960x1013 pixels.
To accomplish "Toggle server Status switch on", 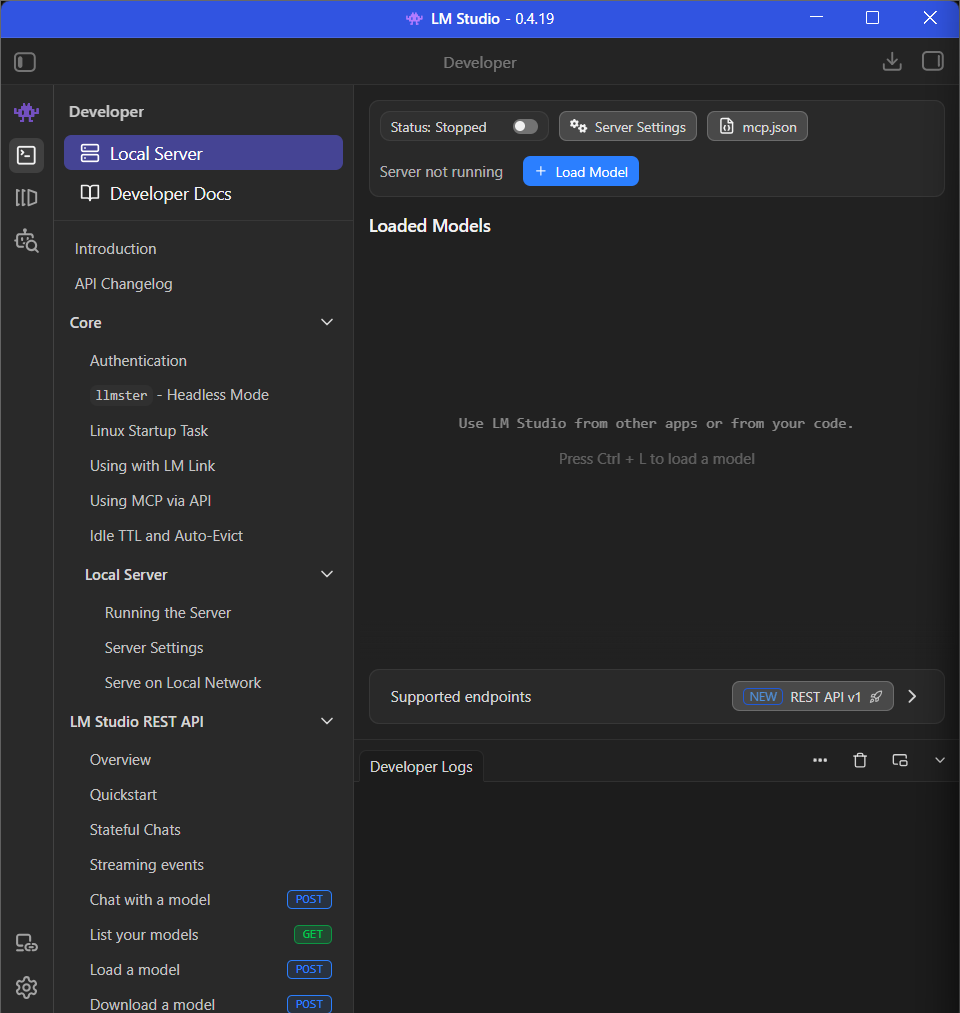I will (x=525, y=127).
